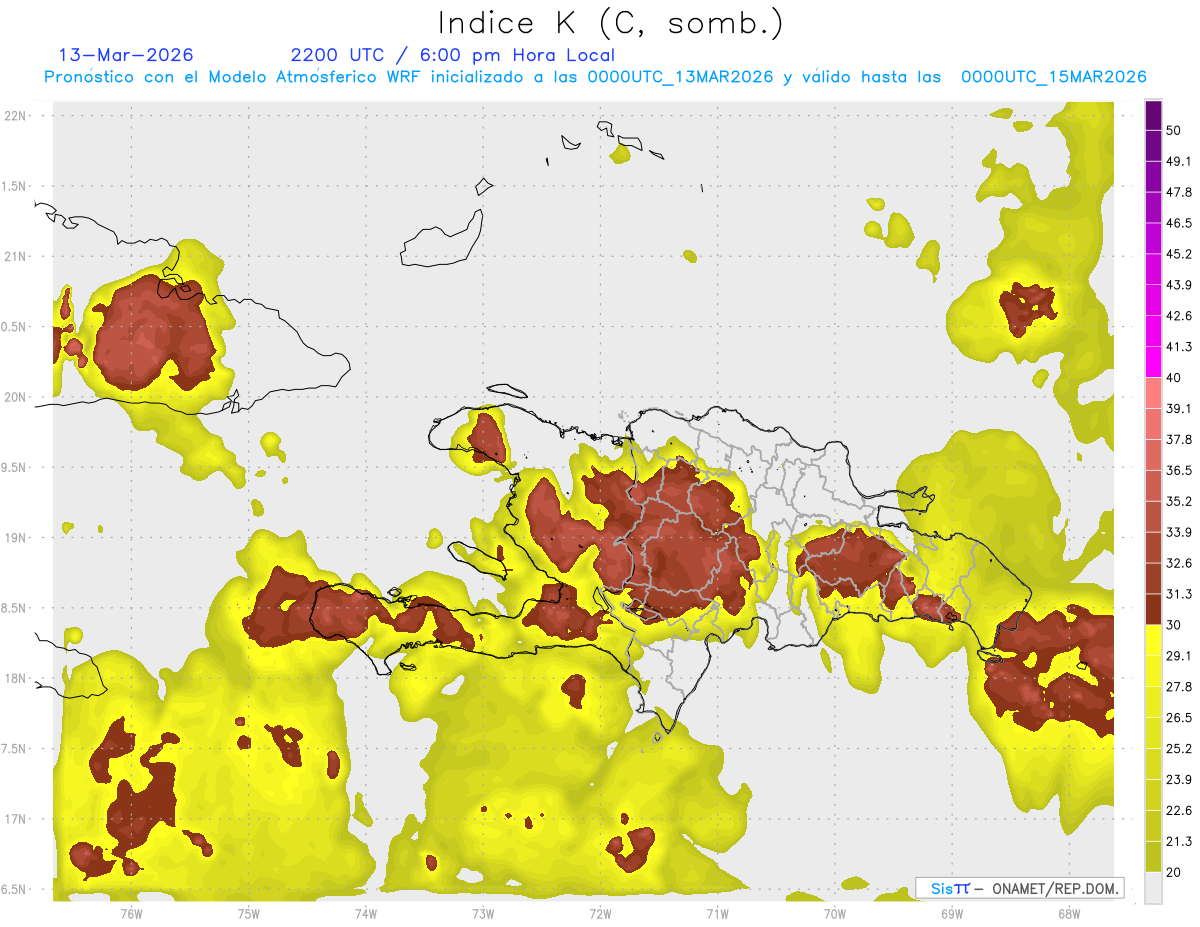Click the "72W" longitude label
The image size is (1200, 927).
(x=600, y=913)
